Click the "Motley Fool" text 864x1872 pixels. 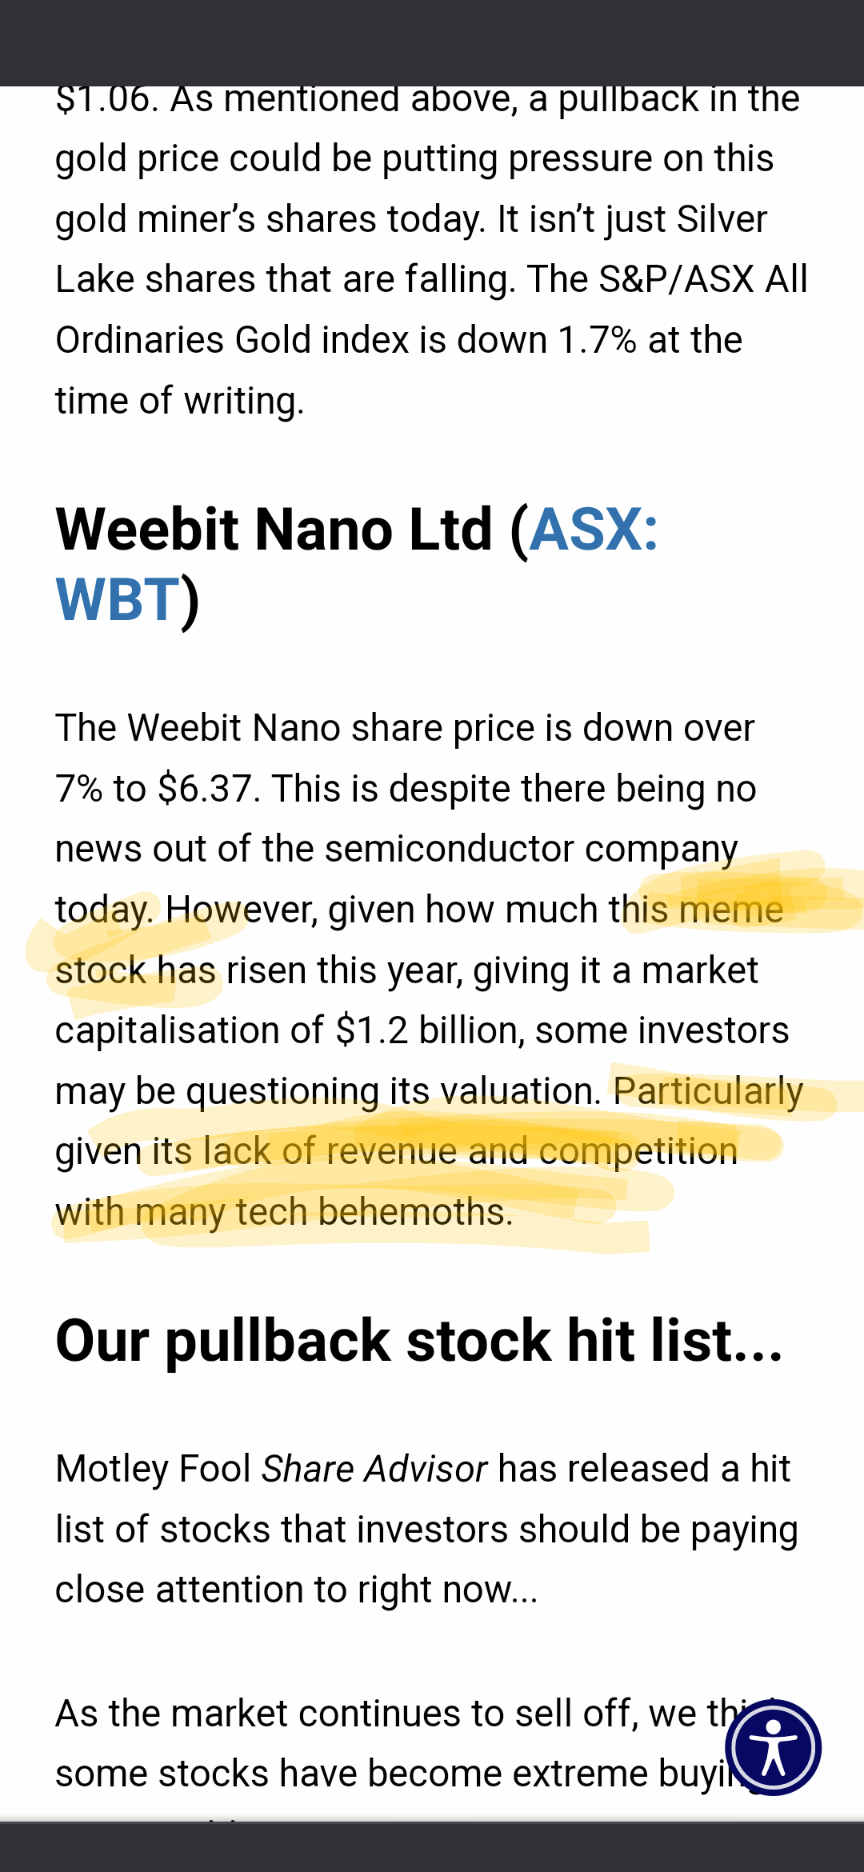[153, 1469]
